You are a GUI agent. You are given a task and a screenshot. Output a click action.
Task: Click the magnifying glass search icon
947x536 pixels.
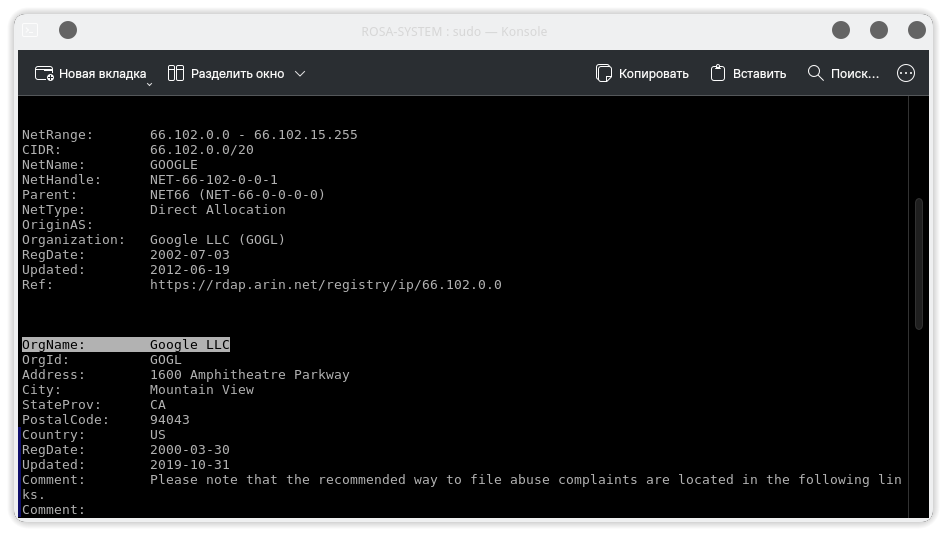pos(815,73)
